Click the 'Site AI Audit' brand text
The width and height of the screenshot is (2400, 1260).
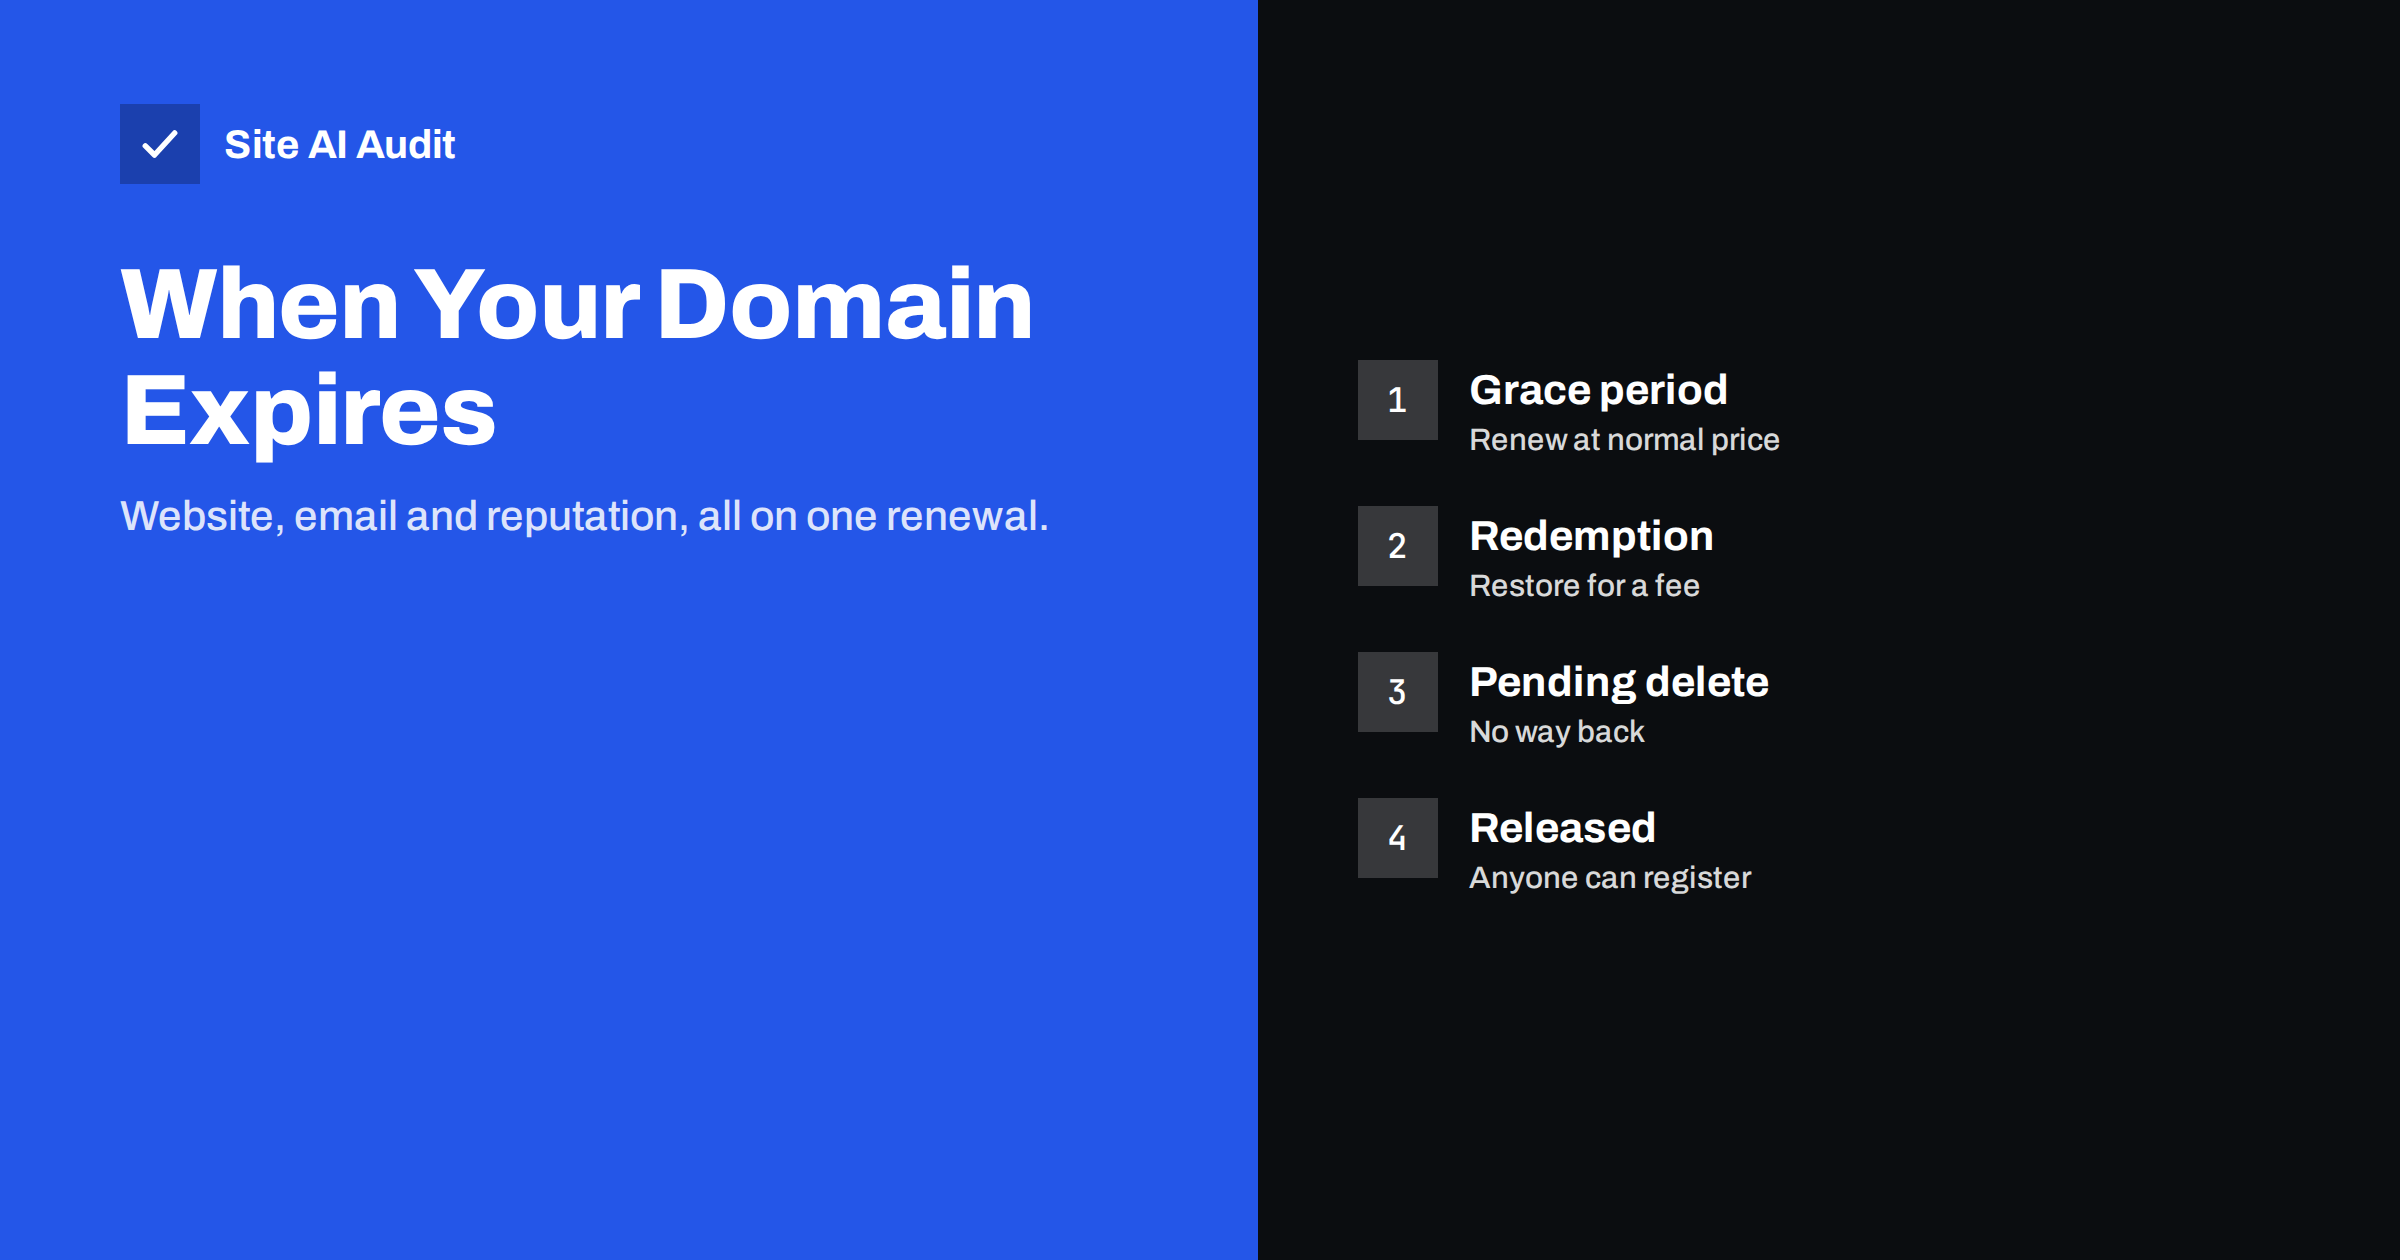coord(340,145)
